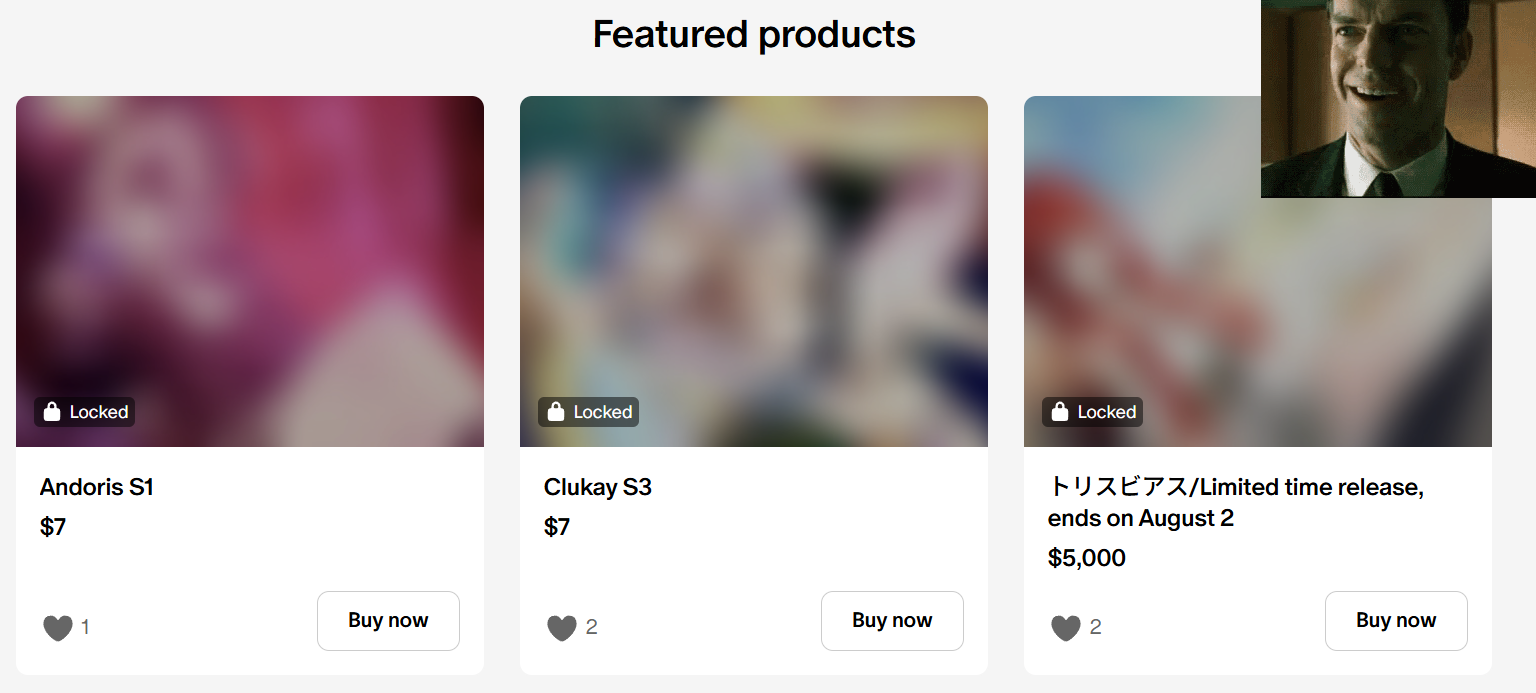
Task: Click the lock icon on Andoris S1 image
Action: tap(53, 412)
